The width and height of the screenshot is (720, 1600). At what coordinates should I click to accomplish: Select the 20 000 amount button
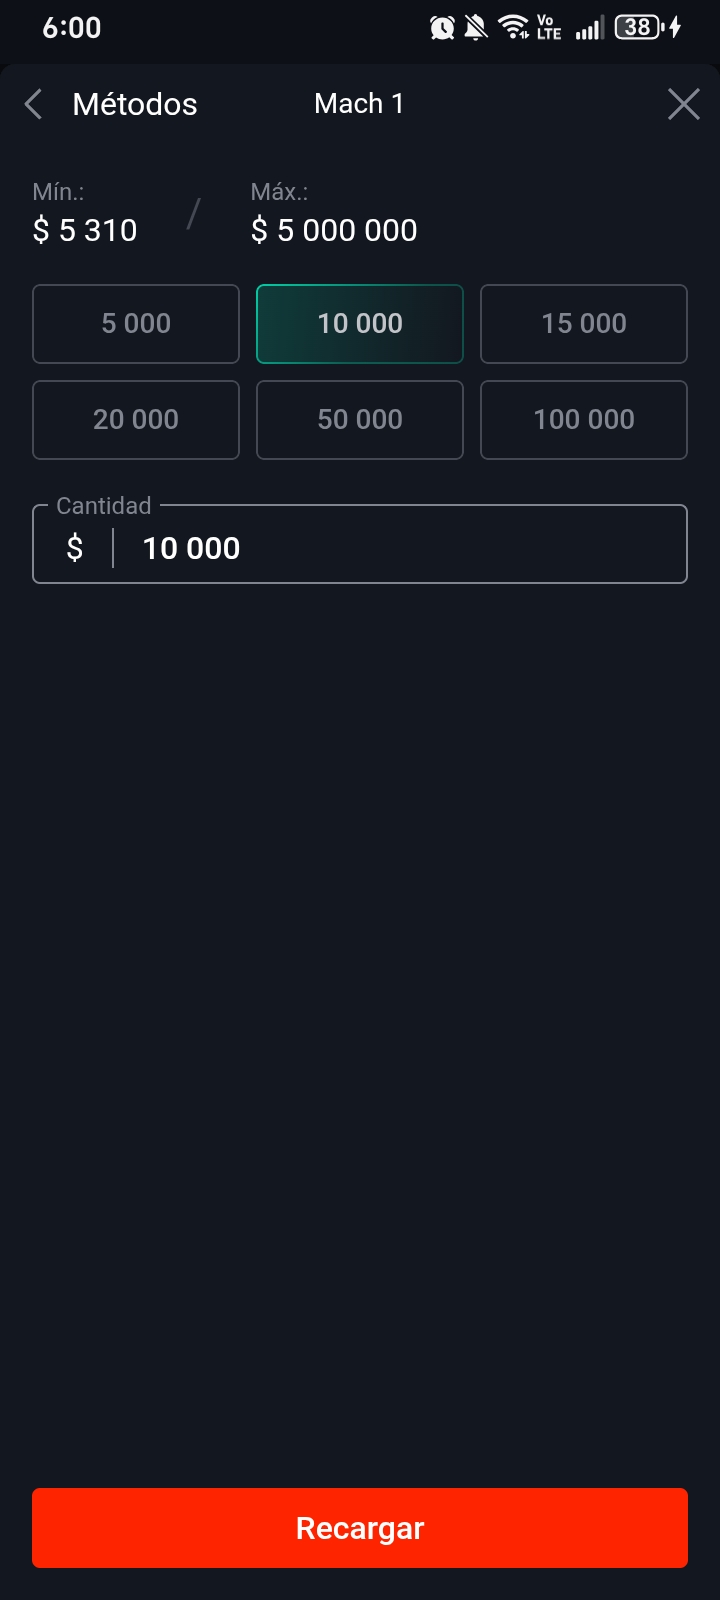point(136,420)
